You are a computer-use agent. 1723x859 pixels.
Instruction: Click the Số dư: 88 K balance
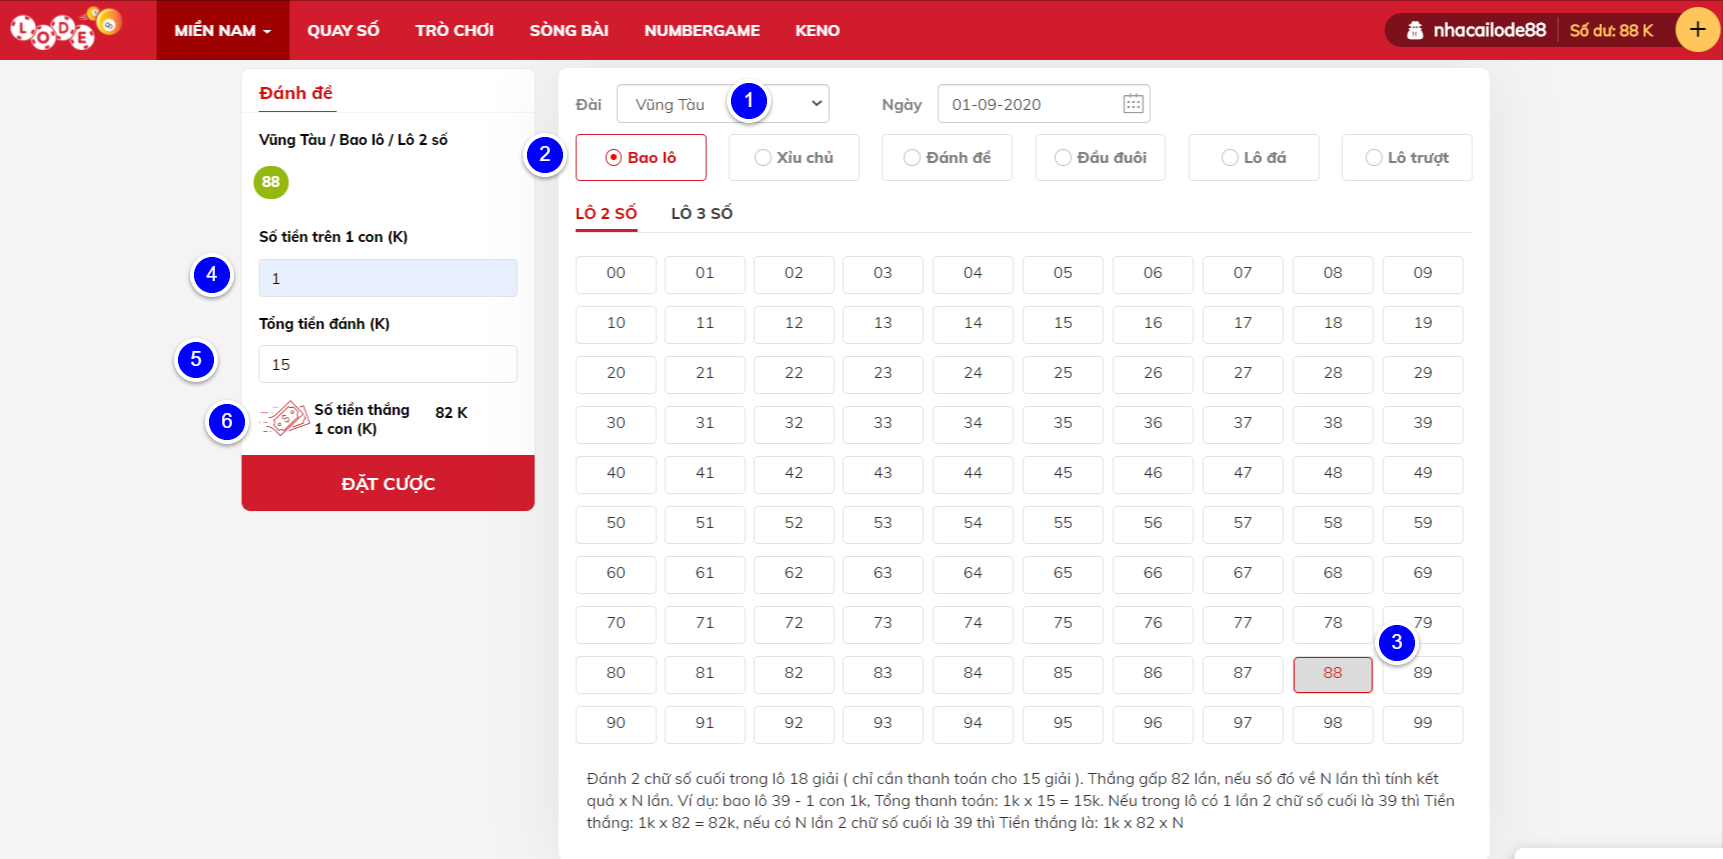(x=1611, y=31)
